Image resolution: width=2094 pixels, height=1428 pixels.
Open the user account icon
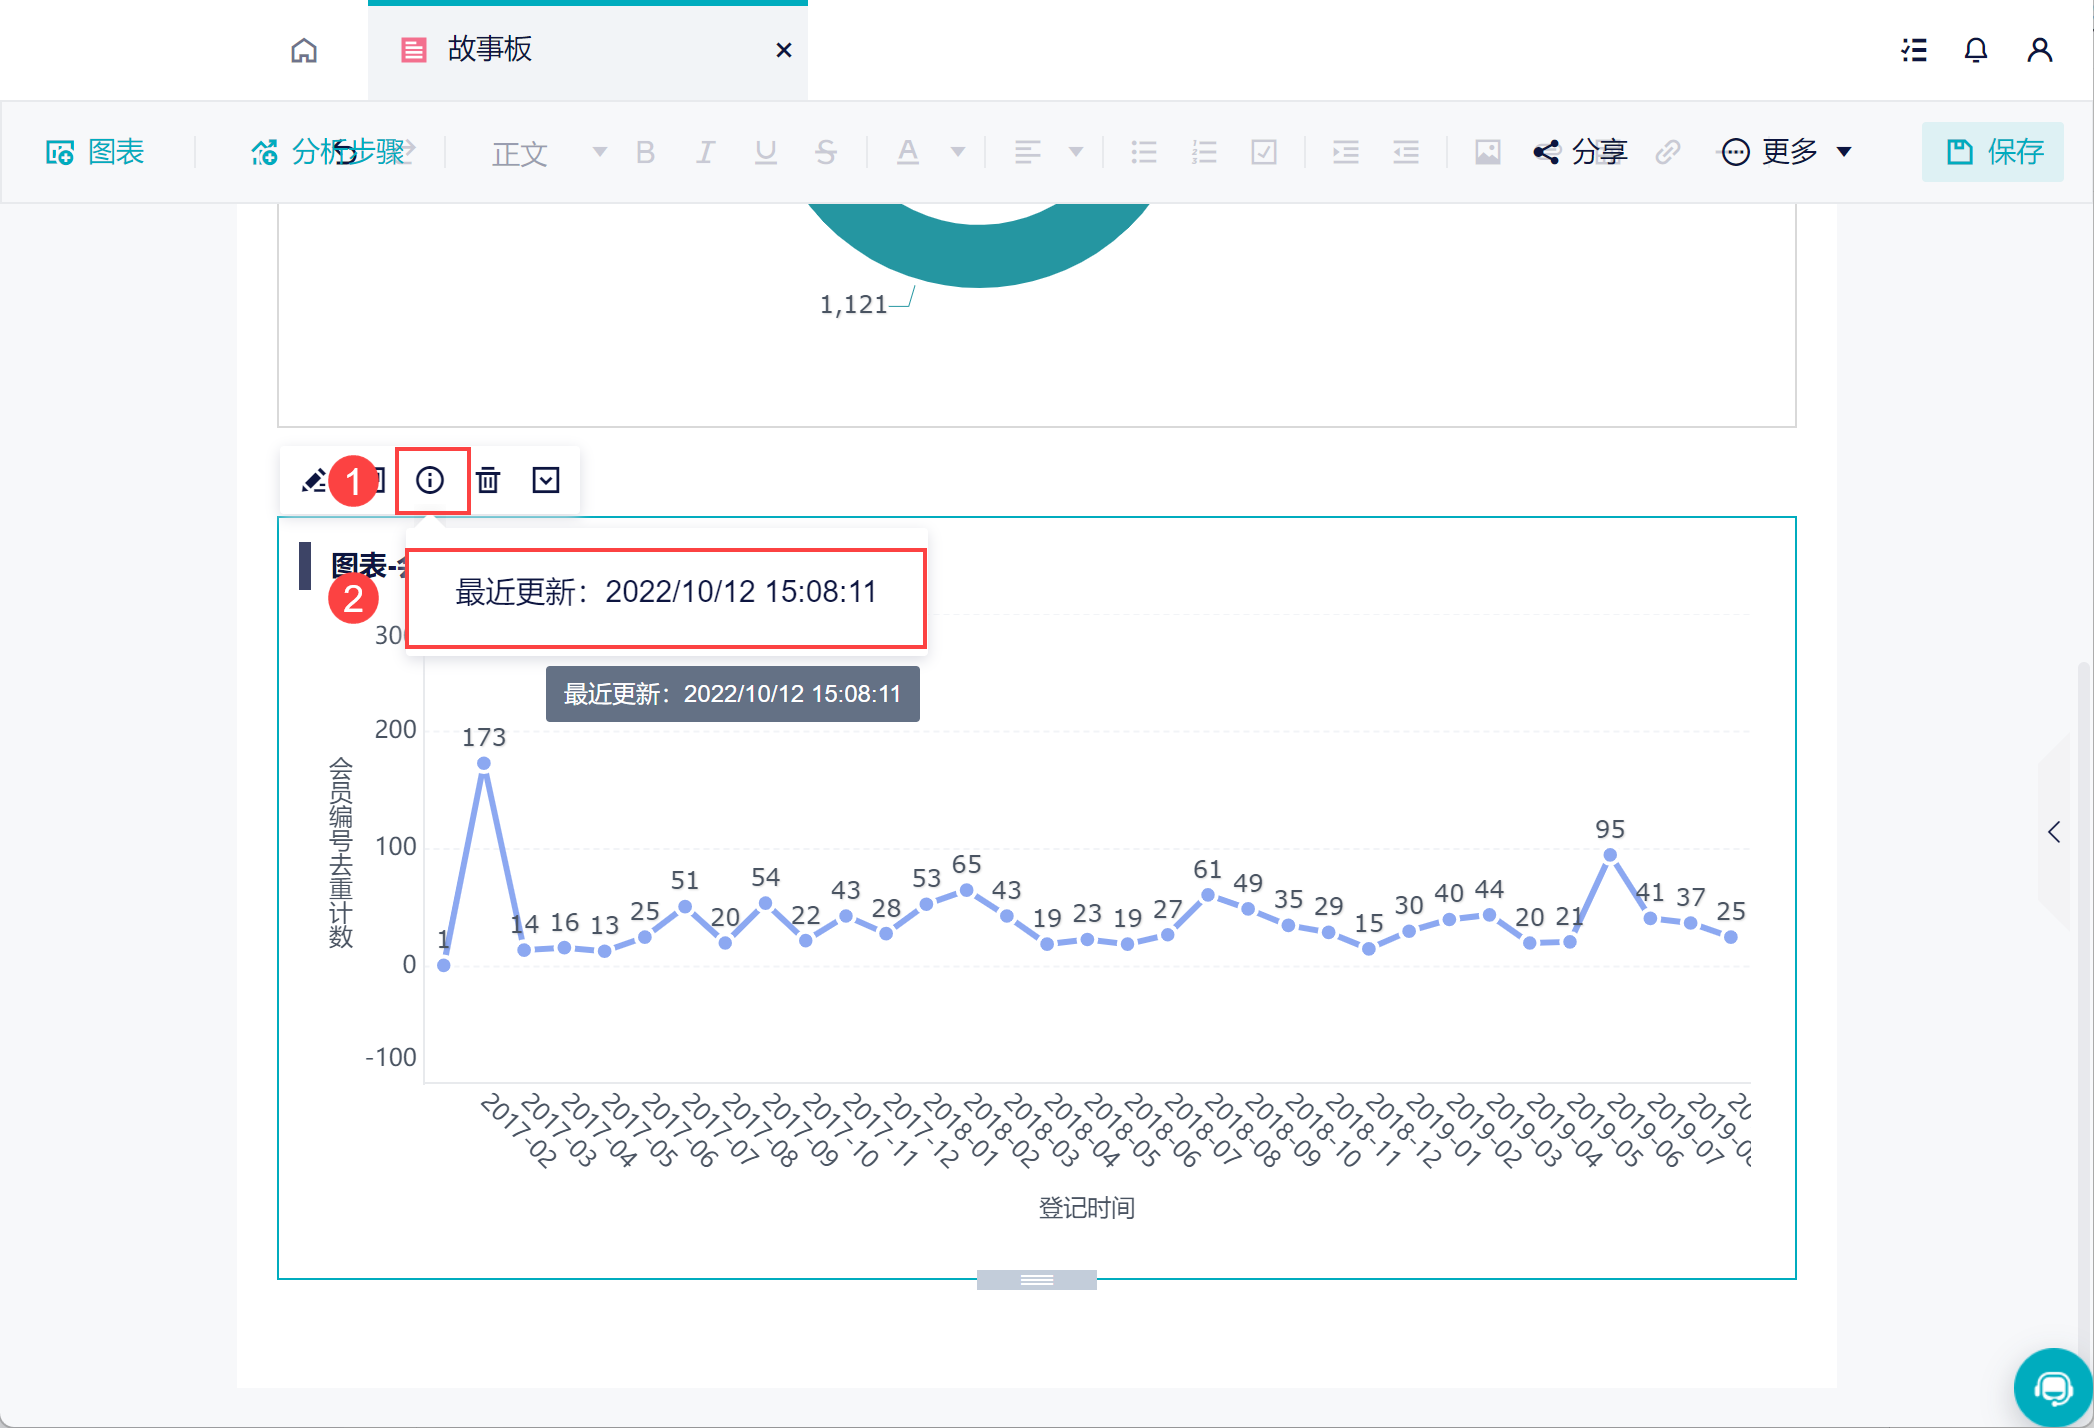coord(2039,50)
